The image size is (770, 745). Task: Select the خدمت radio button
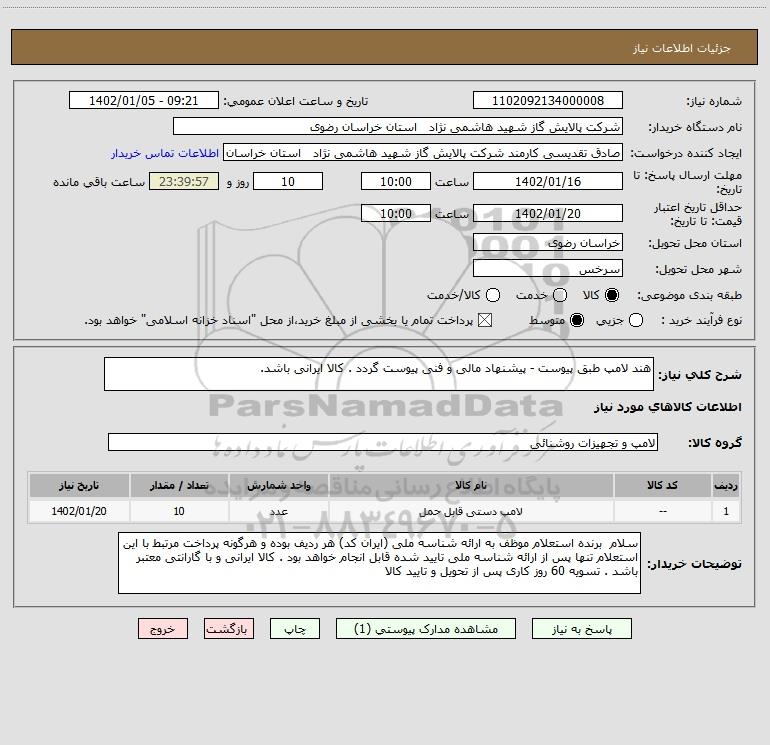[559, 296]
